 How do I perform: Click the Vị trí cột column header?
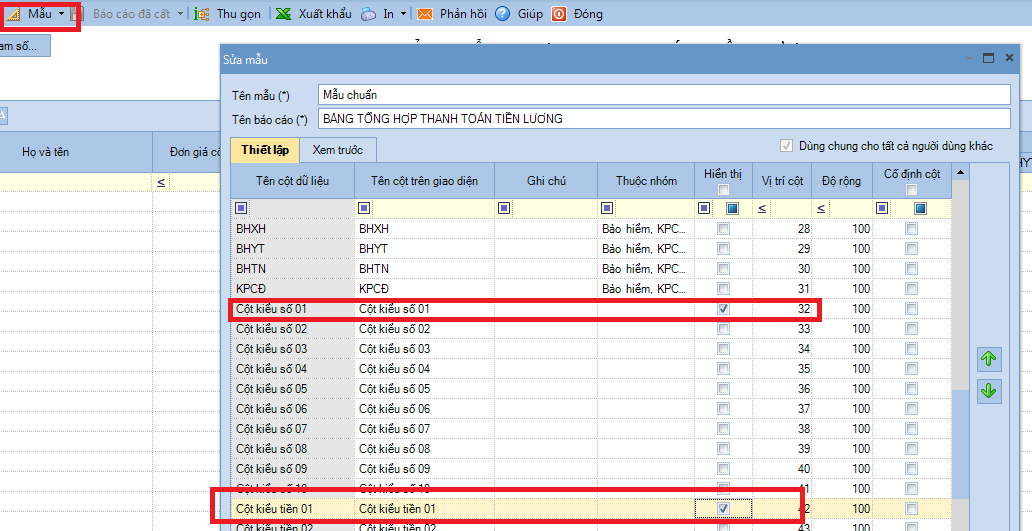click(782, 181)
